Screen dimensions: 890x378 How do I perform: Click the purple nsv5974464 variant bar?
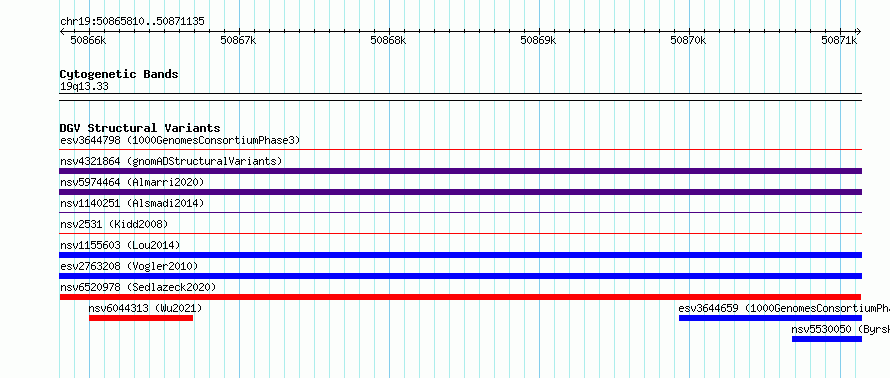[x=461, y=192]
